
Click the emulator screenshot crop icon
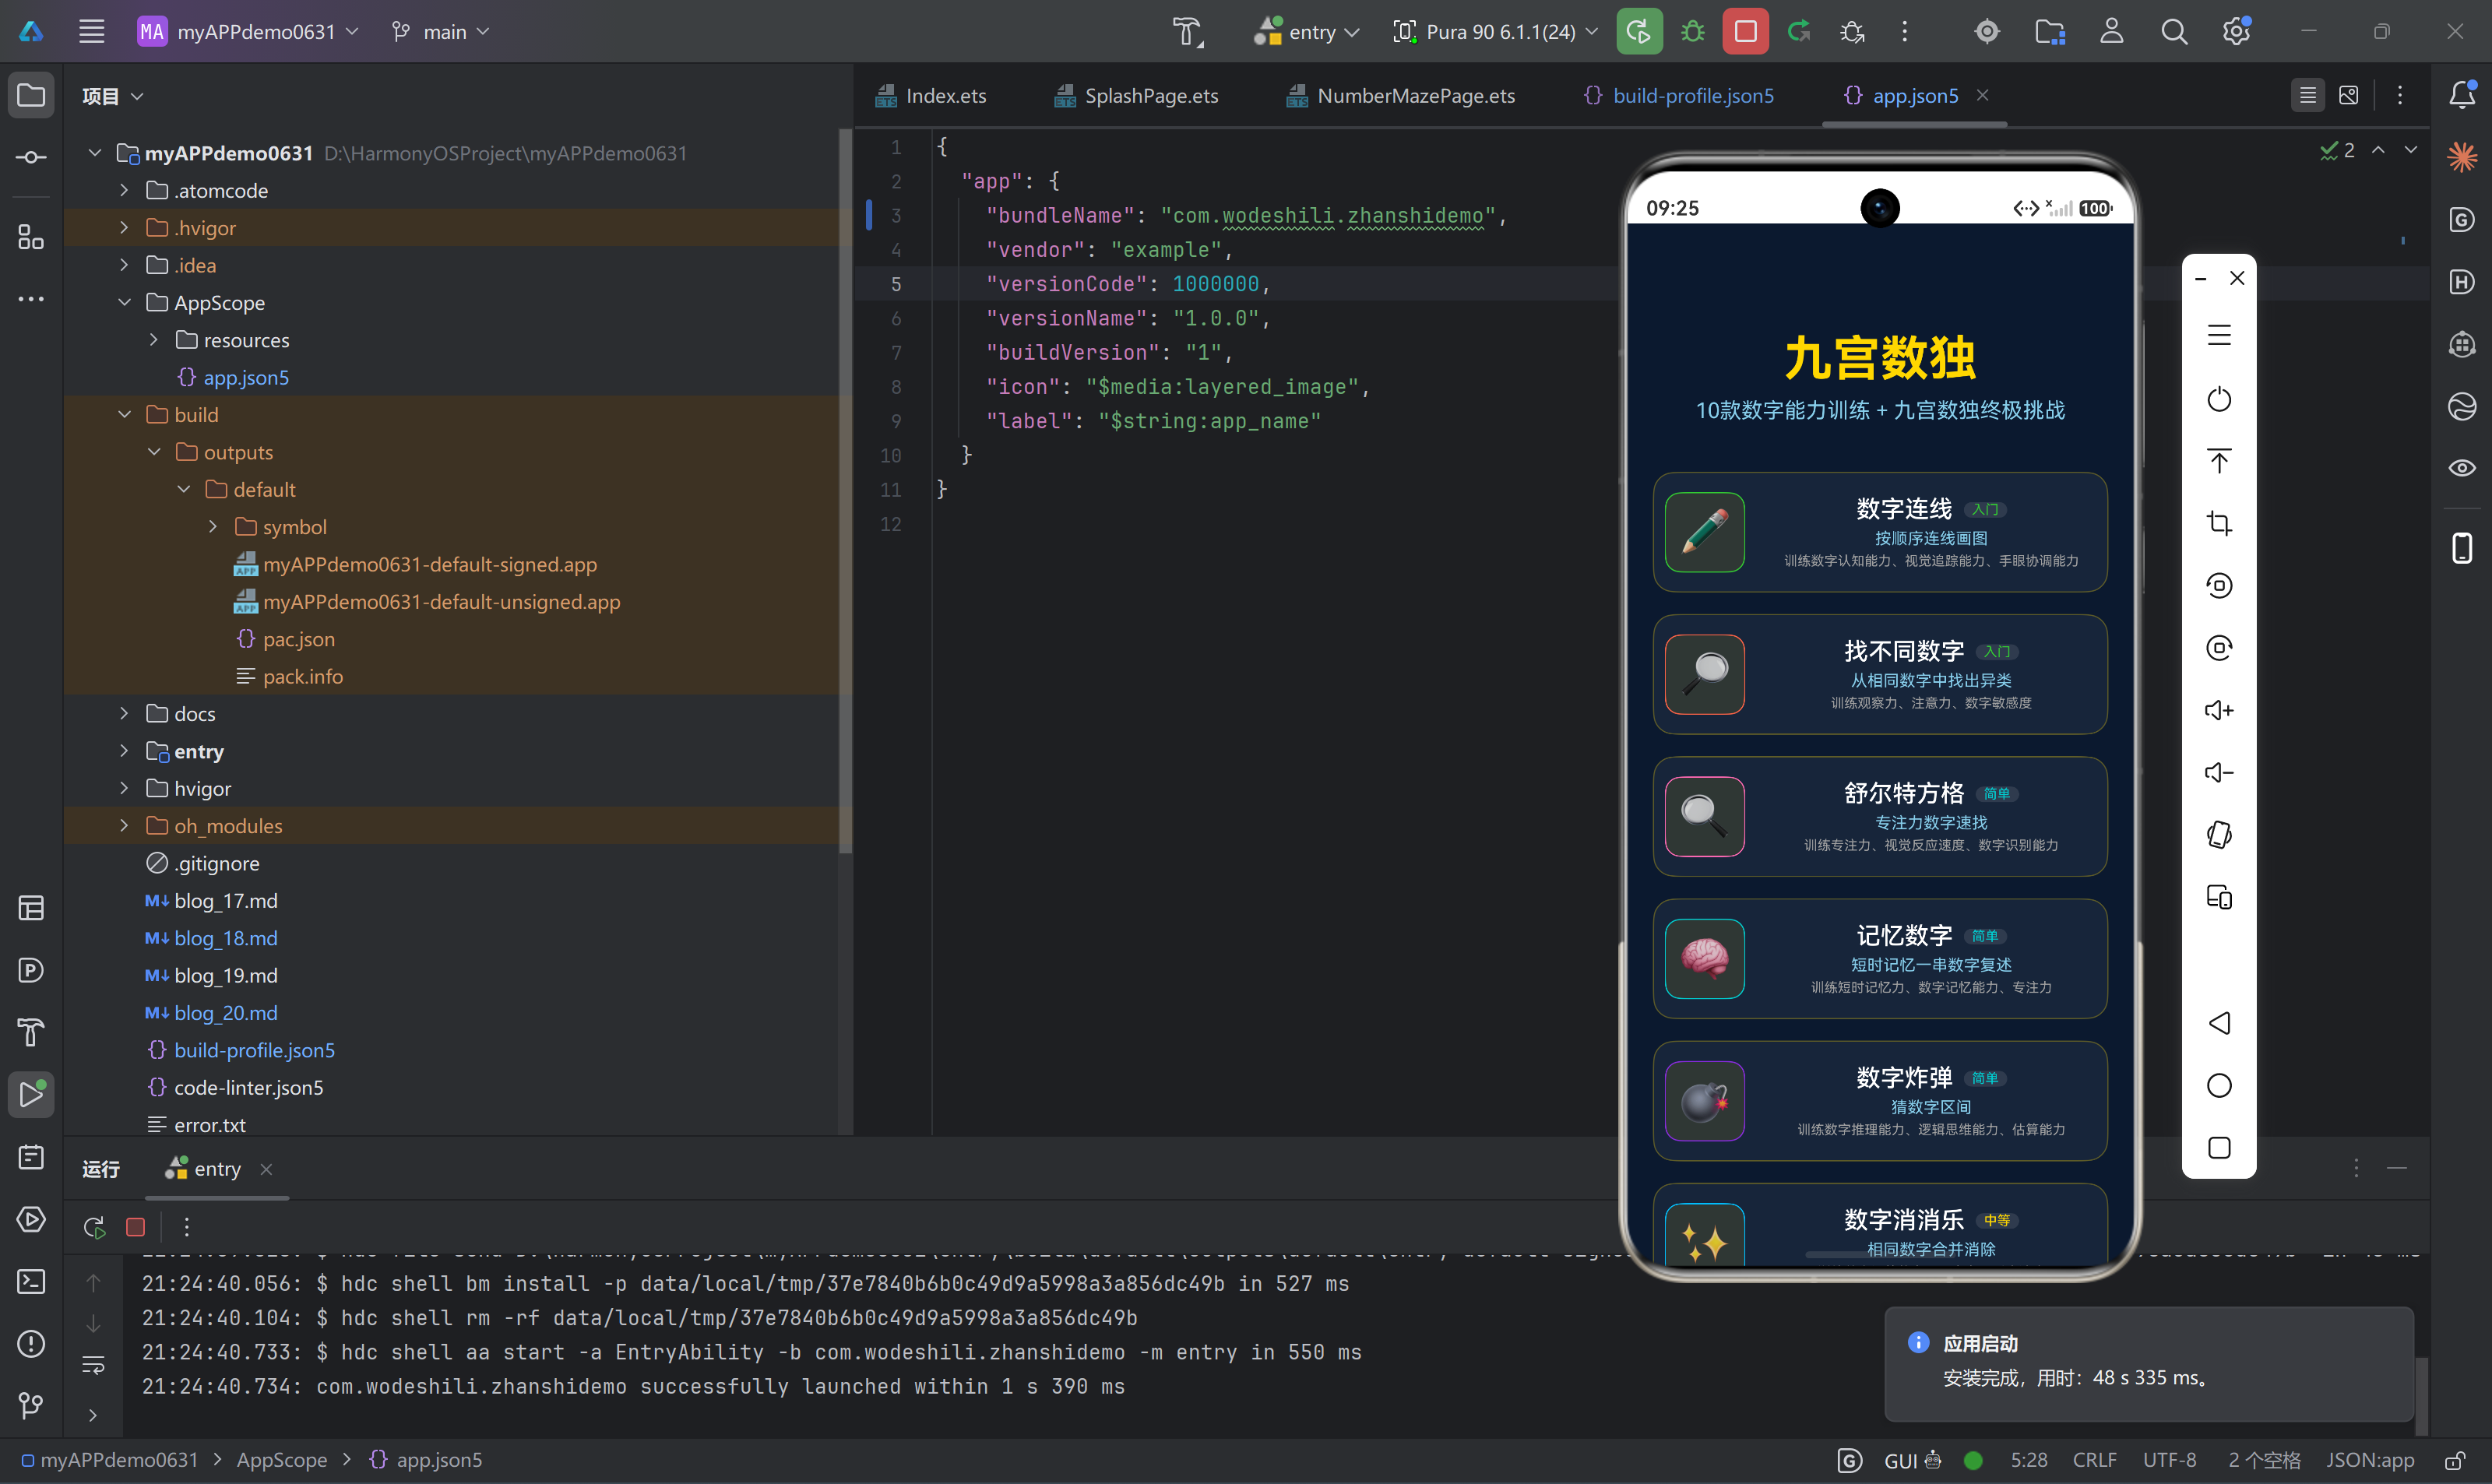[x=2218, y=523]
